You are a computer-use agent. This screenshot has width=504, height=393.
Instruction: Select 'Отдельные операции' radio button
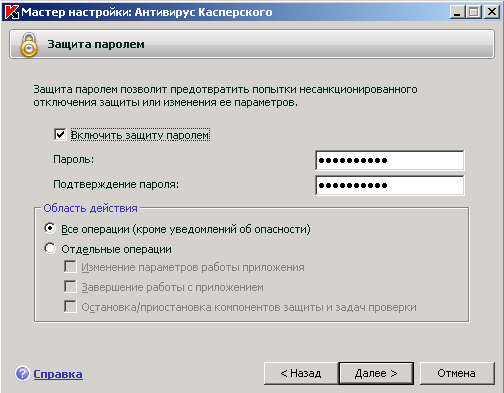click(x=50, y=248)
